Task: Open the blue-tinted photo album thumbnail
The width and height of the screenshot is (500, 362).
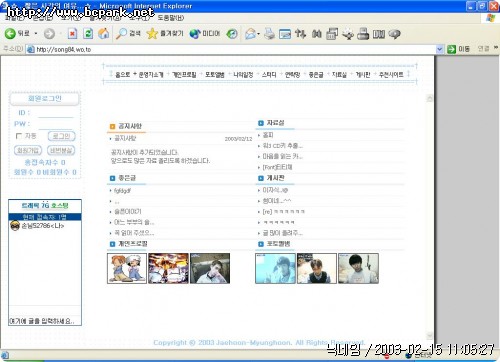Action: coord(275,268)
